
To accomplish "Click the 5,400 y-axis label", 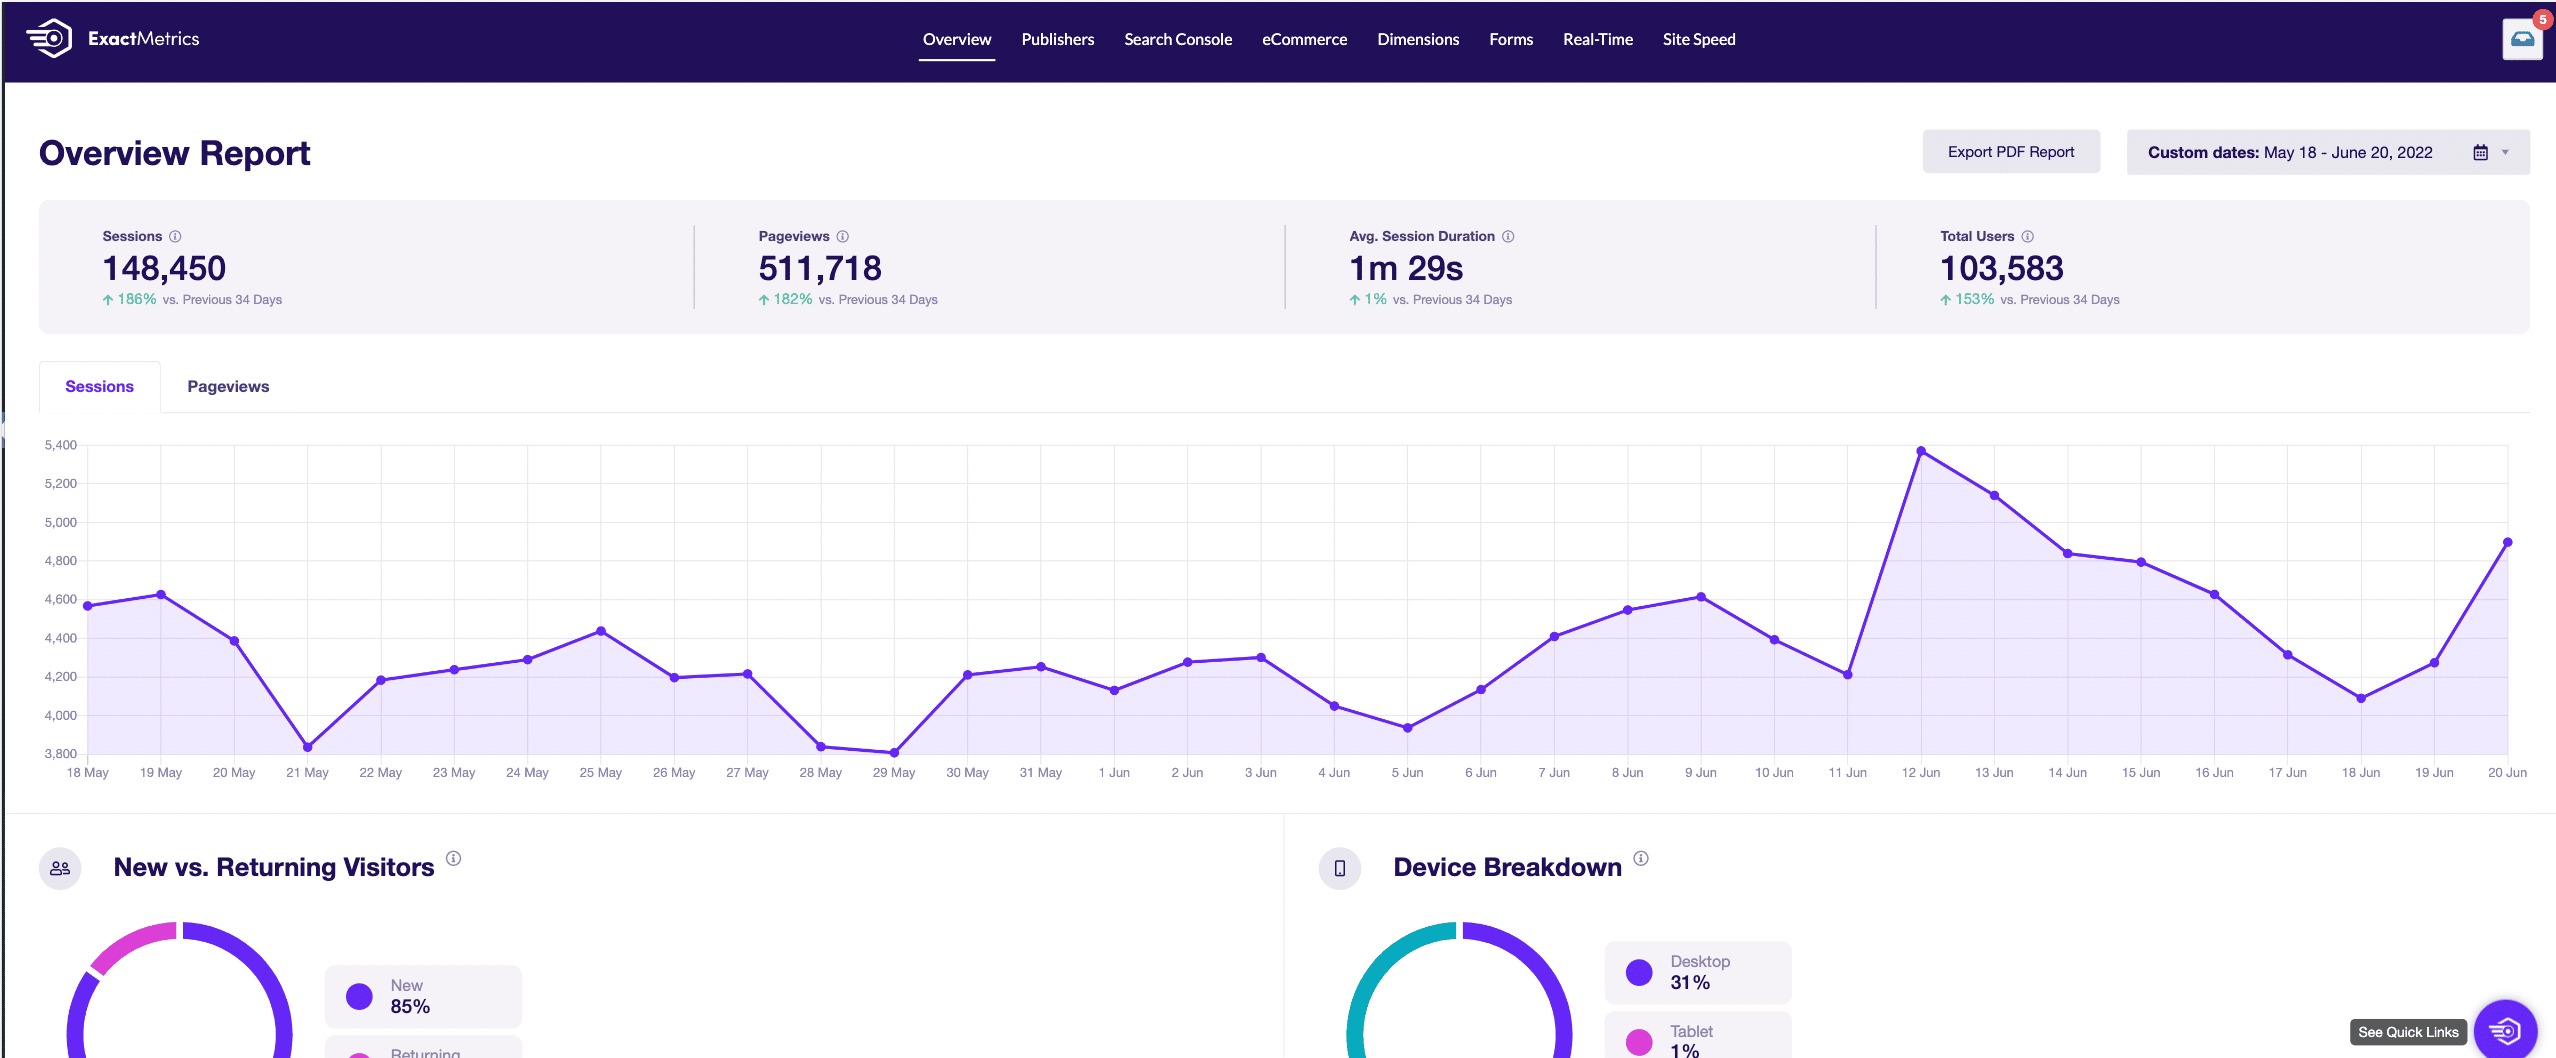I will click(61, 445).
